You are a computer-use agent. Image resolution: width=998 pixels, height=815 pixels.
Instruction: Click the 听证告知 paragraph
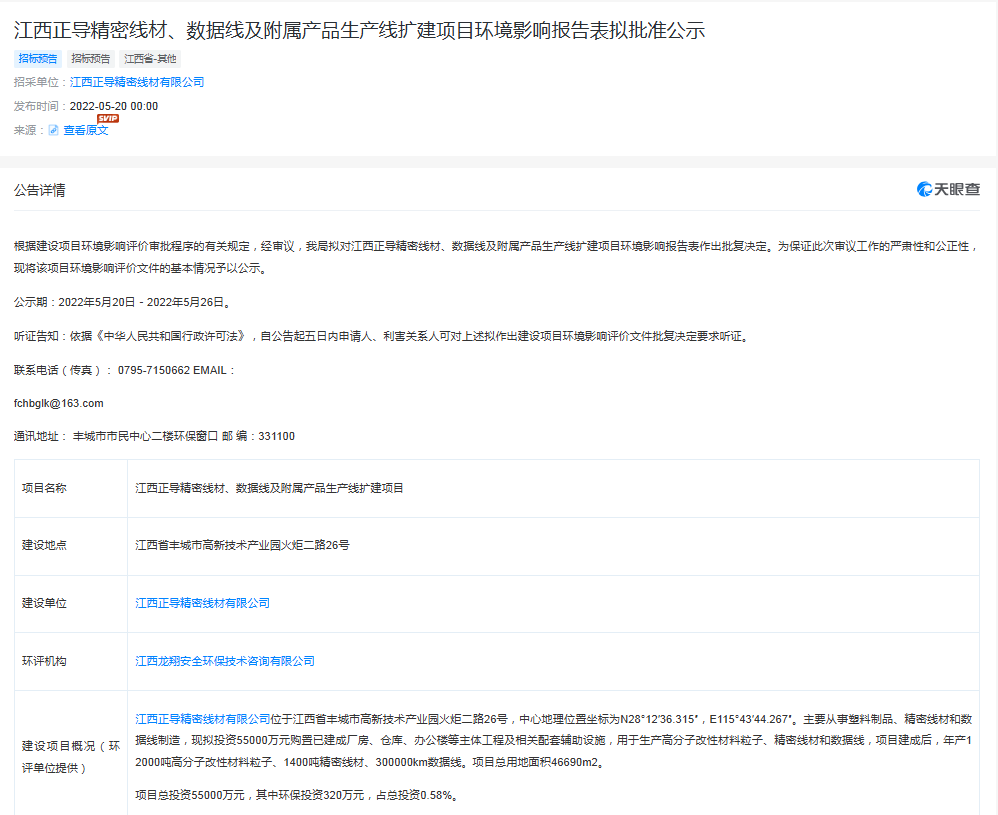(382, 336)
